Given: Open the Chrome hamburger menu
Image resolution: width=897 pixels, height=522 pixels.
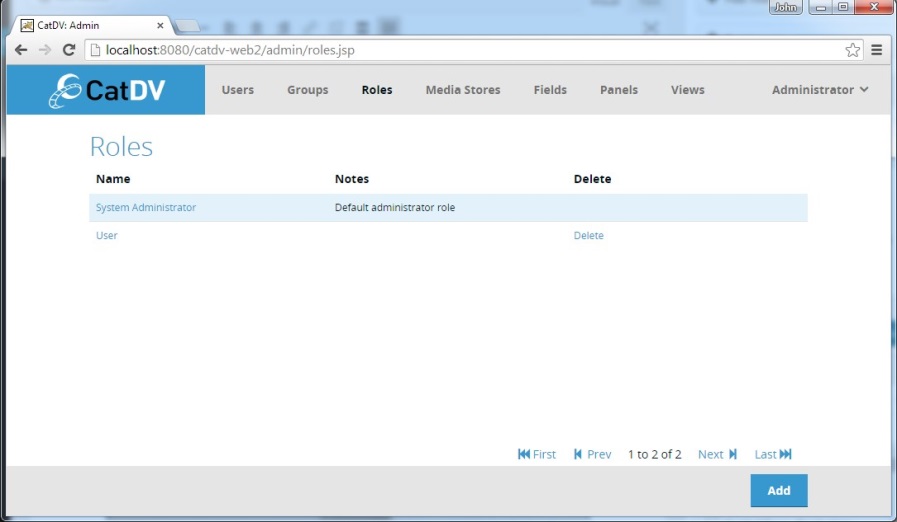Looking at the screenshot, I should click(876, 50).
